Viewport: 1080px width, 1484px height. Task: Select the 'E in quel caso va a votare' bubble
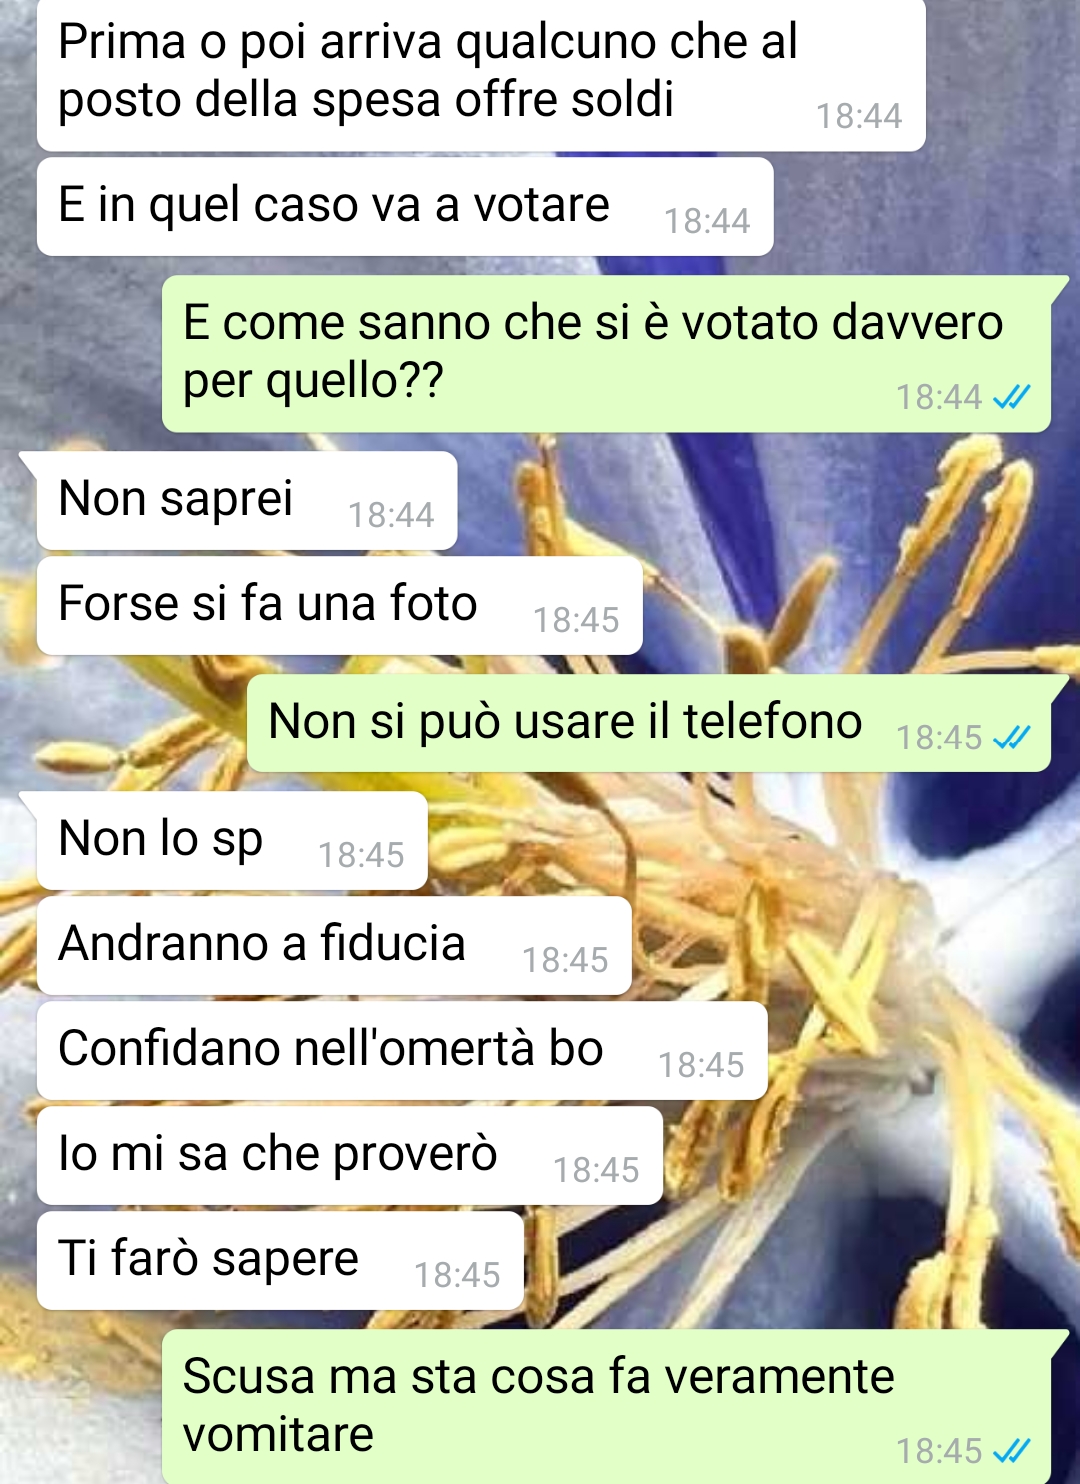click(405, 207)
